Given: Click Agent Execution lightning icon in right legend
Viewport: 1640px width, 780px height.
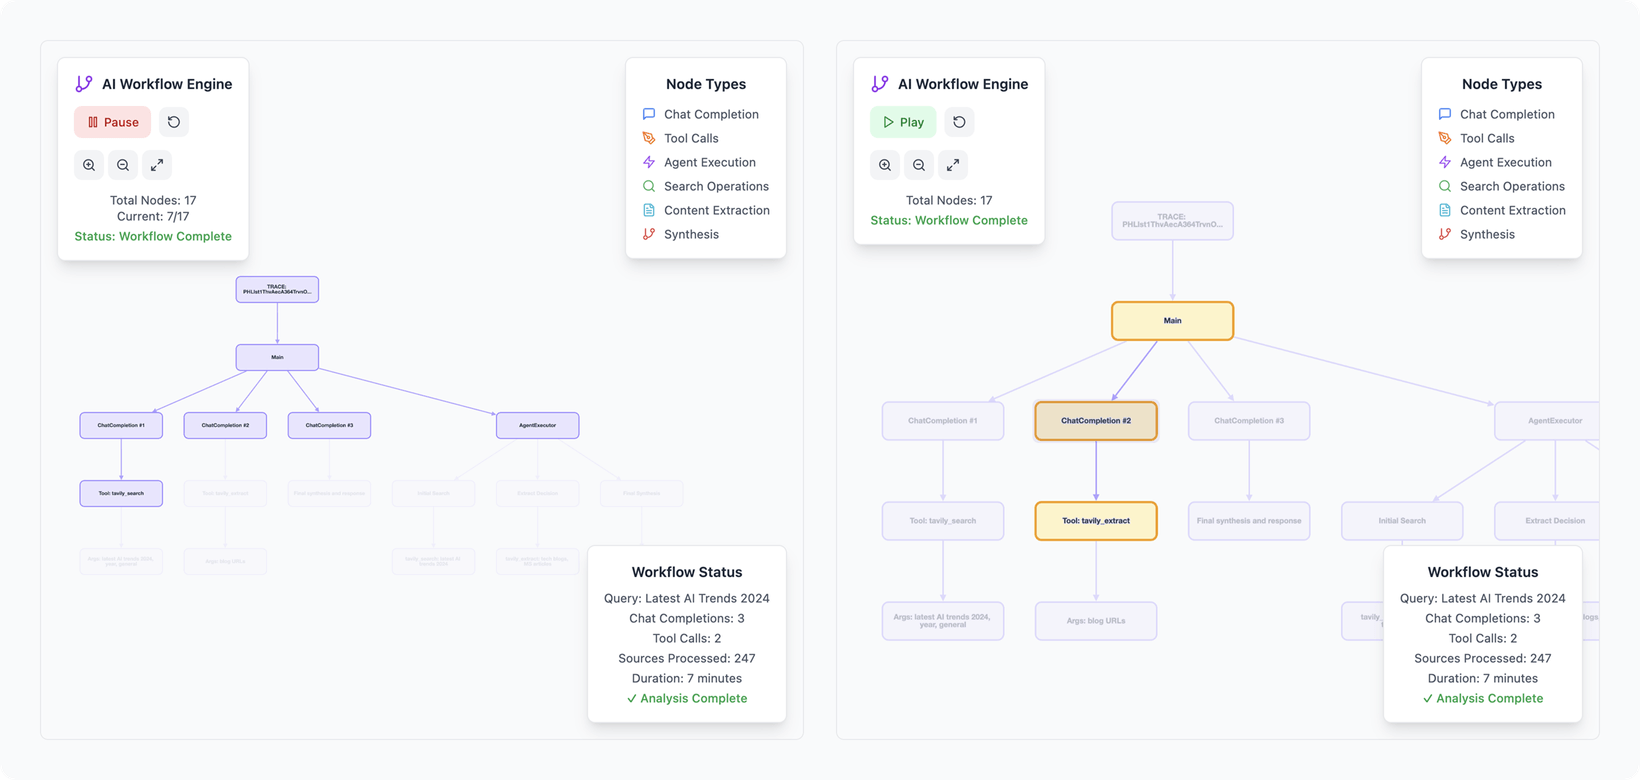Looking at the screenshot, I should 1445,162.
